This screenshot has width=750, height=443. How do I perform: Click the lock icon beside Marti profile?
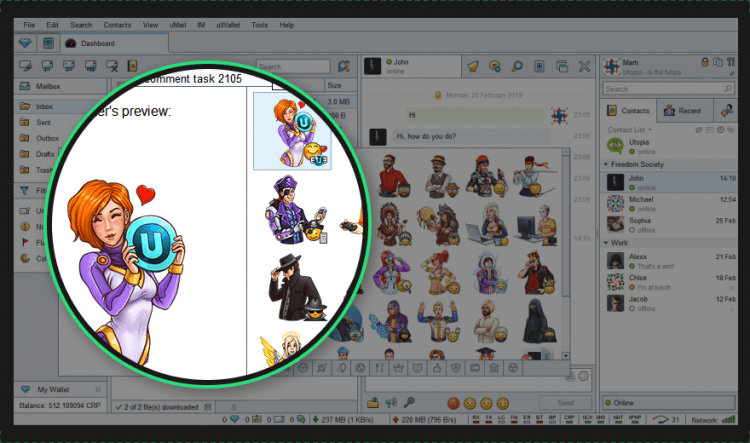706,62
